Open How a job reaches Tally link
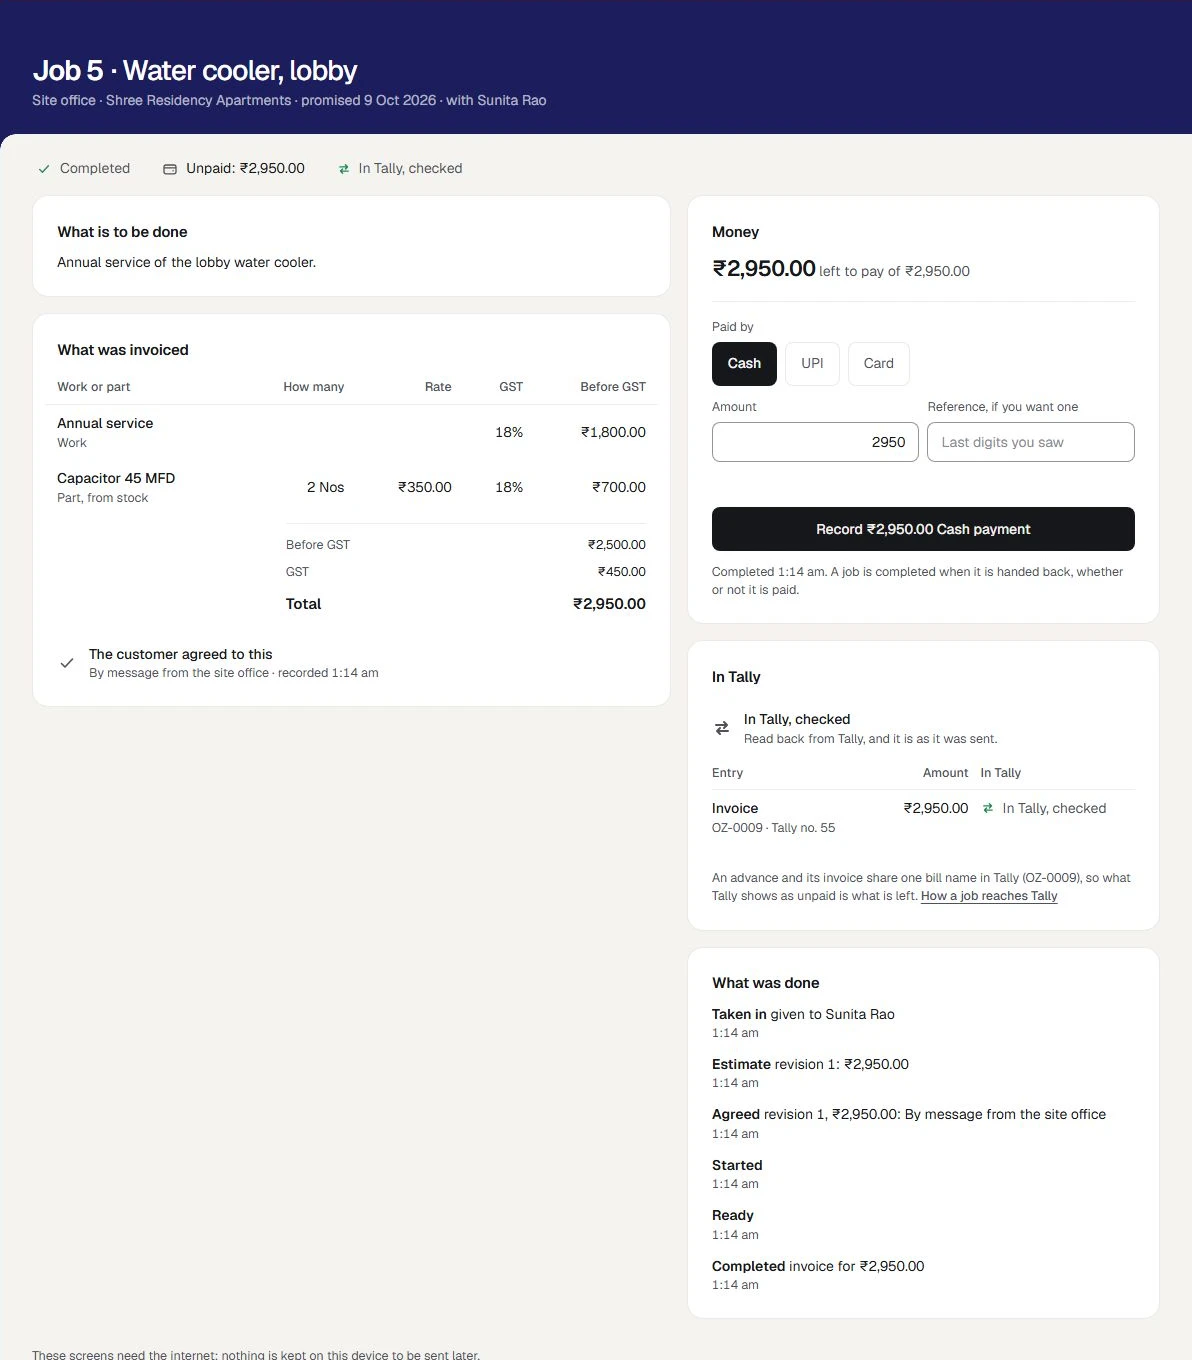This screenshot has height=1360, width=1192. (989, 896)
